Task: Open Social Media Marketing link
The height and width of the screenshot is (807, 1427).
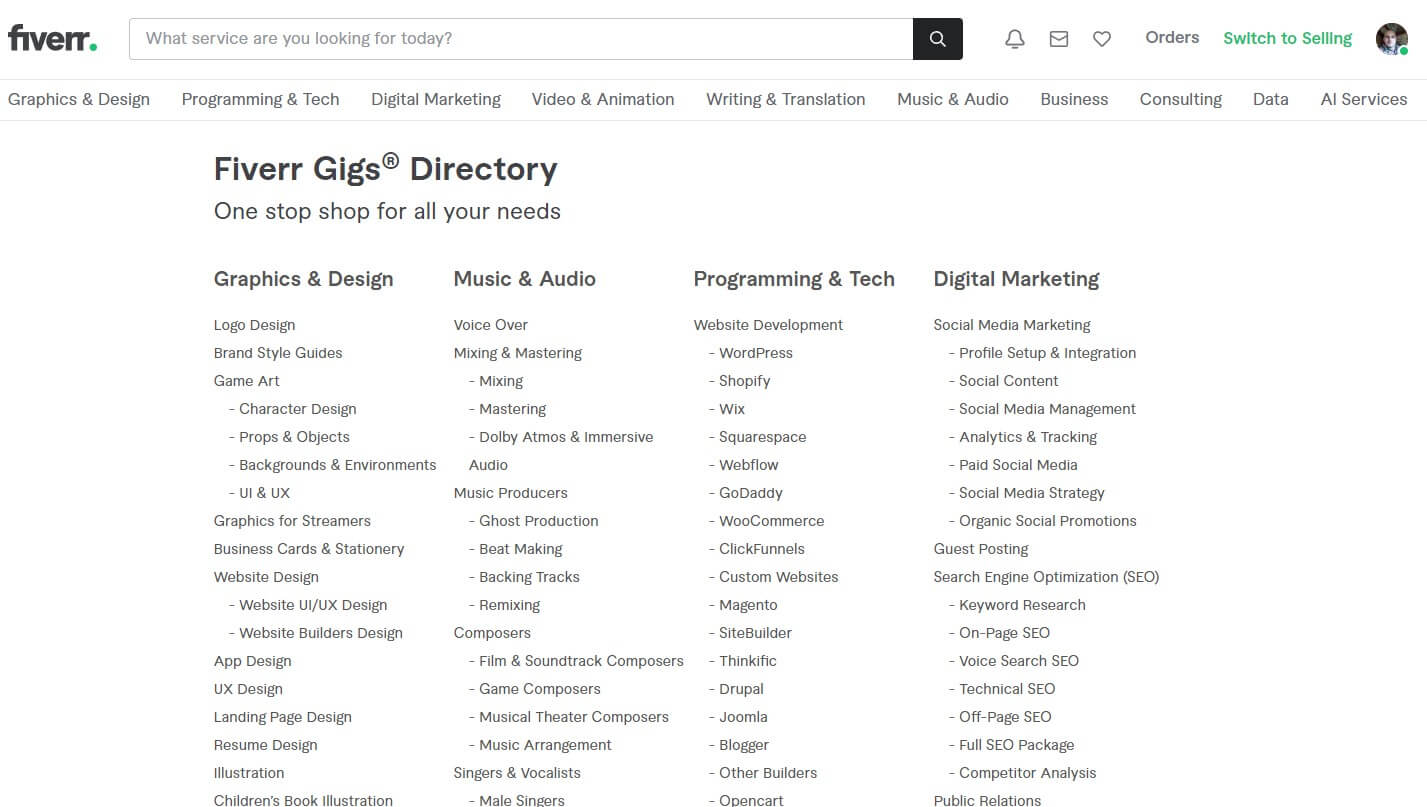Action: (1012, 325)
